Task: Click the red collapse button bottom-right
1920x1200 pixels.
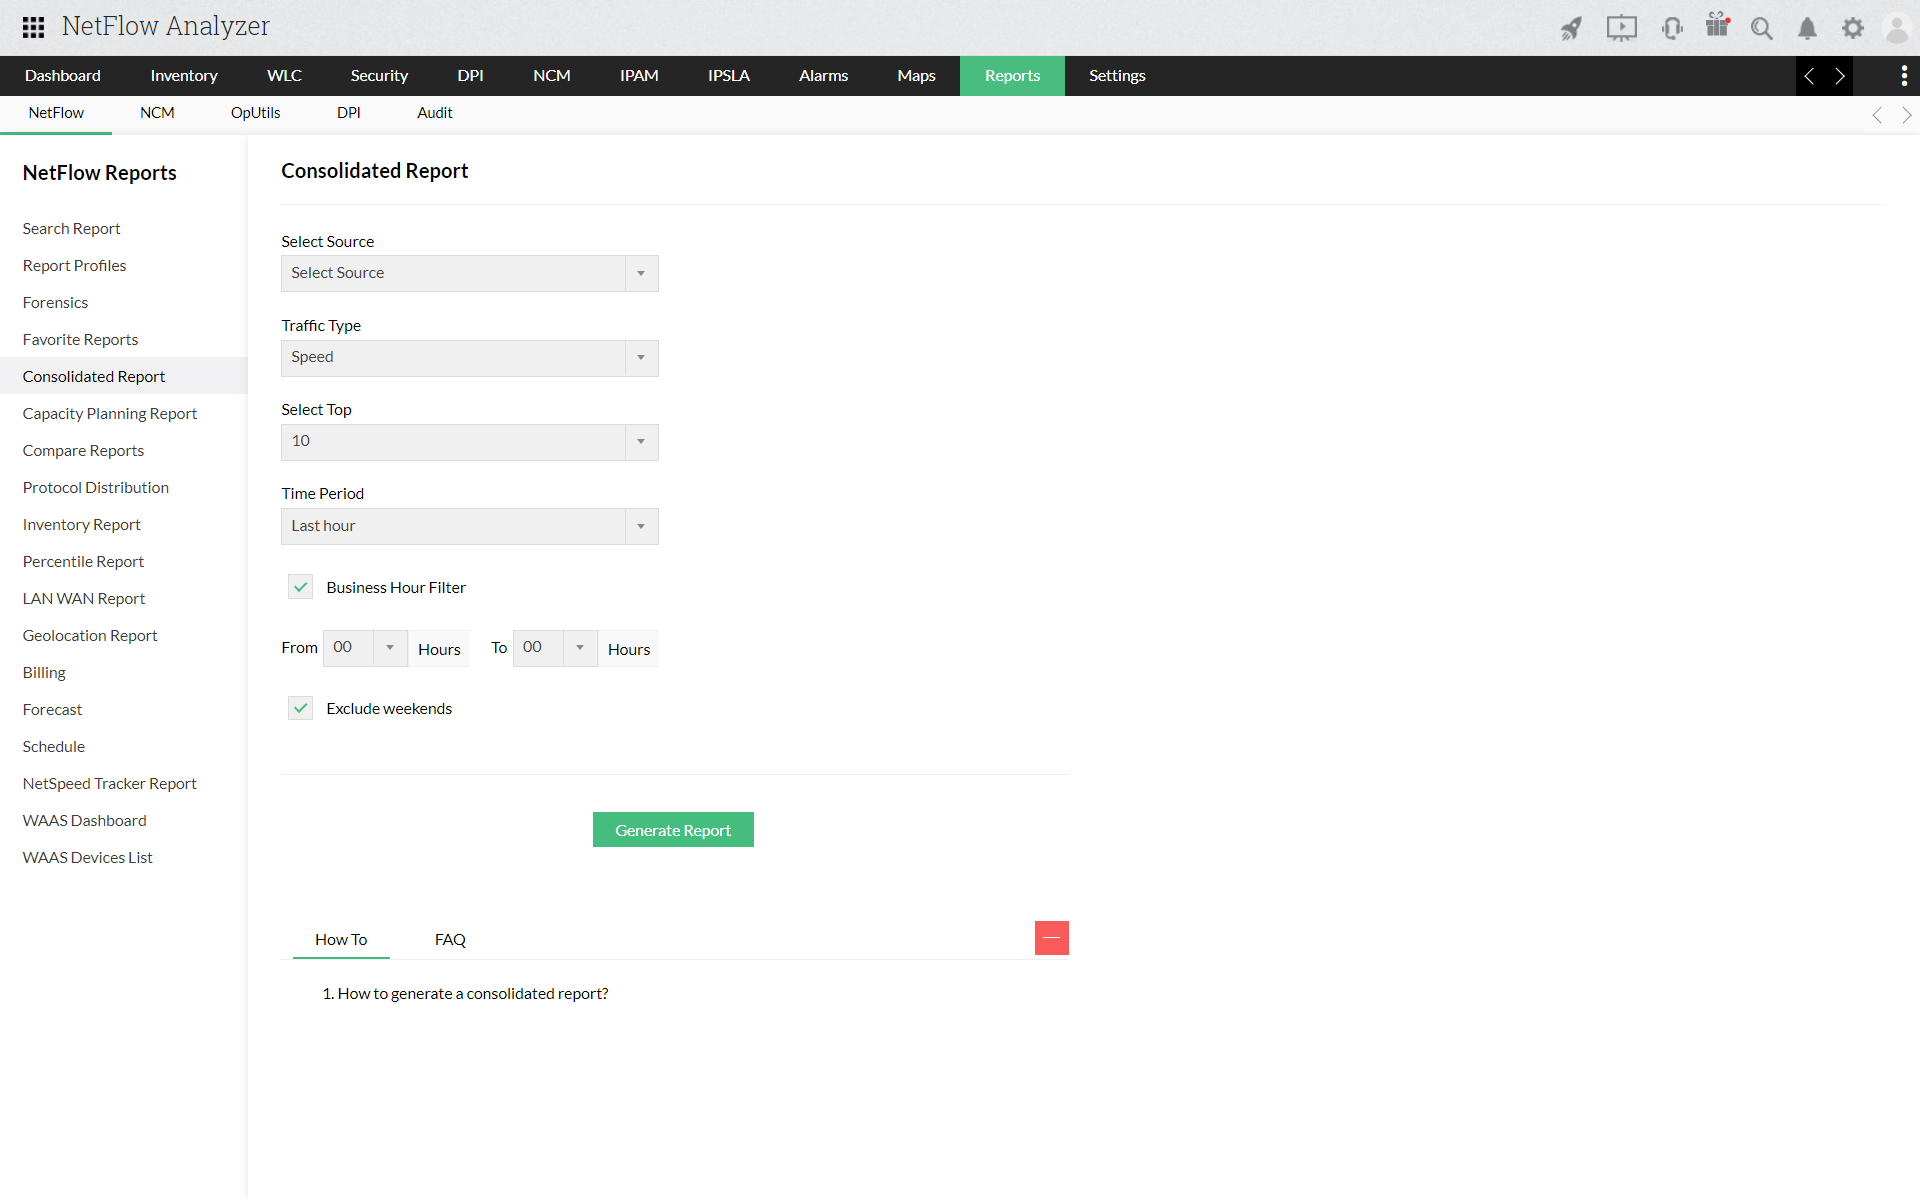Action: click(x=1052, y=937)
